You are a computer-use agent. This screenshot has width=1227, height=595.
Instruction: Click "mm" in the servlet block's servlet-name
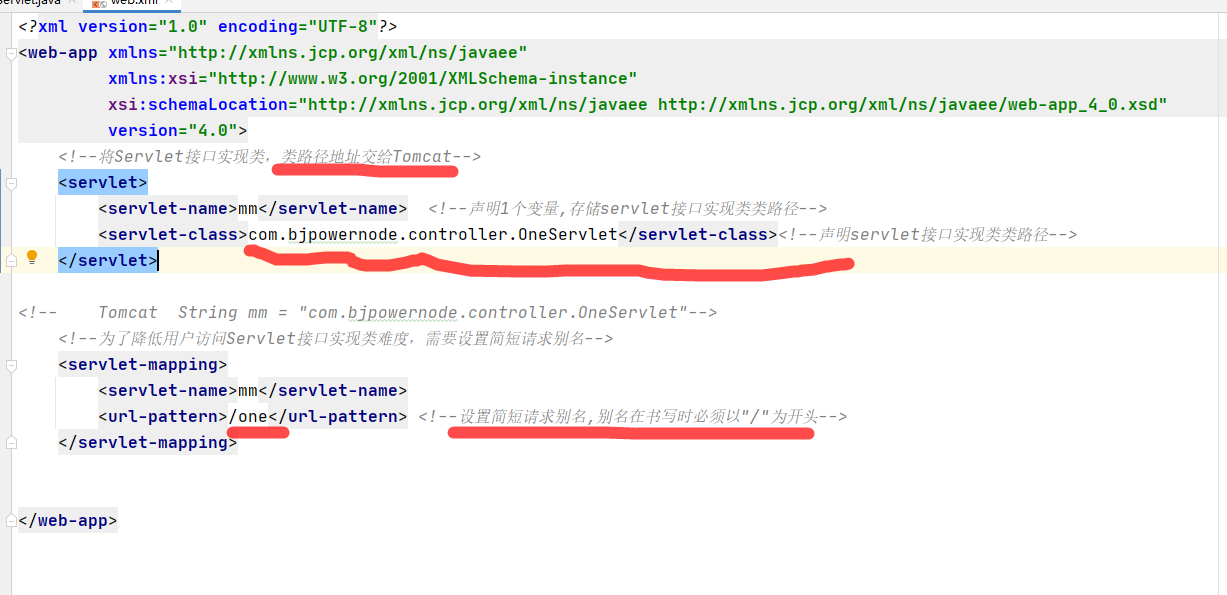pyautogui.click(x=248, y=208)
